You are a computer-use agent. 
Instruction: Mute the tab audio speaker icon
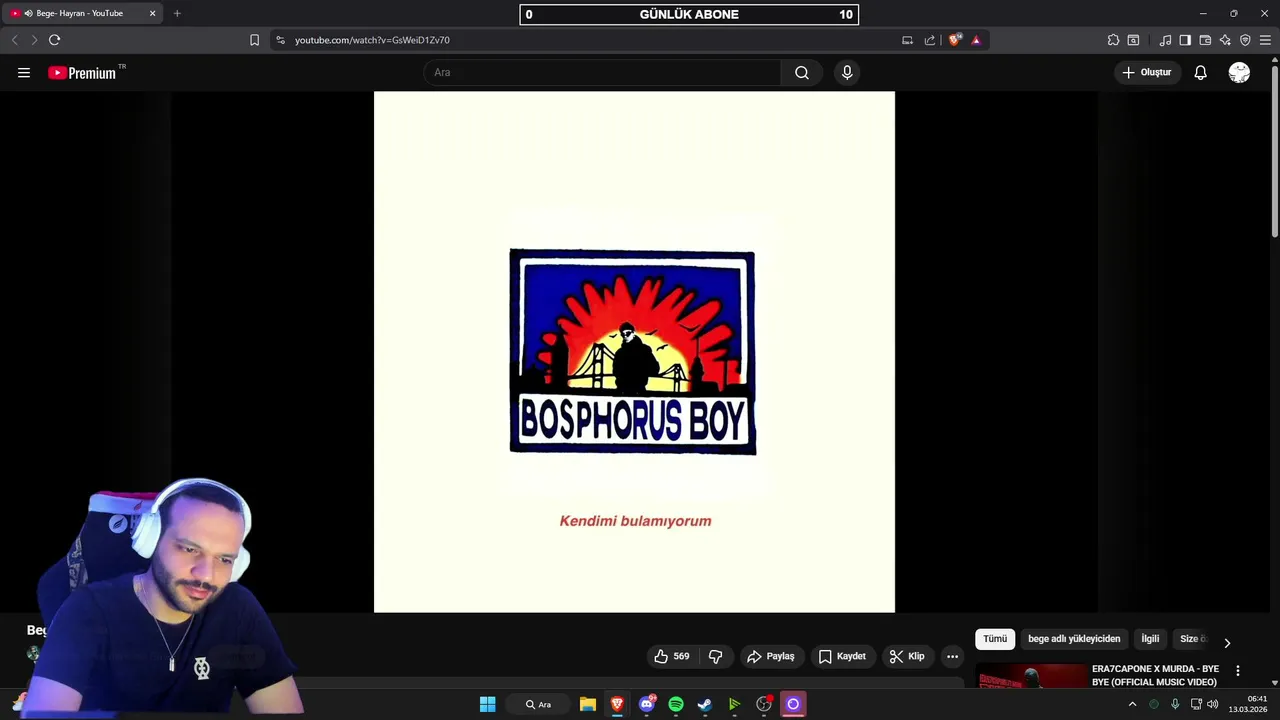tap(28, 13)
